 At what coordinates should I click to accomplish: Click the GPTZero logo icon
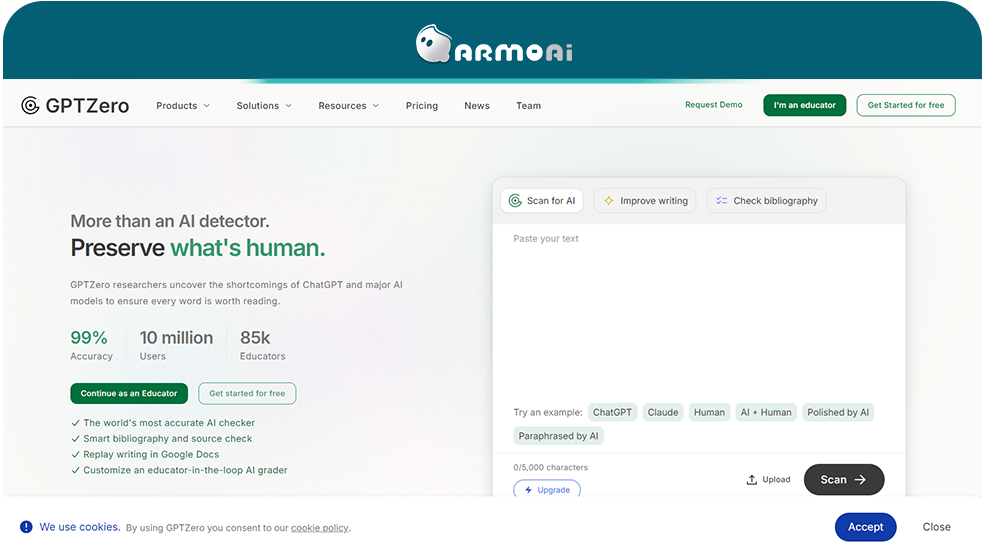pos(30,105)
